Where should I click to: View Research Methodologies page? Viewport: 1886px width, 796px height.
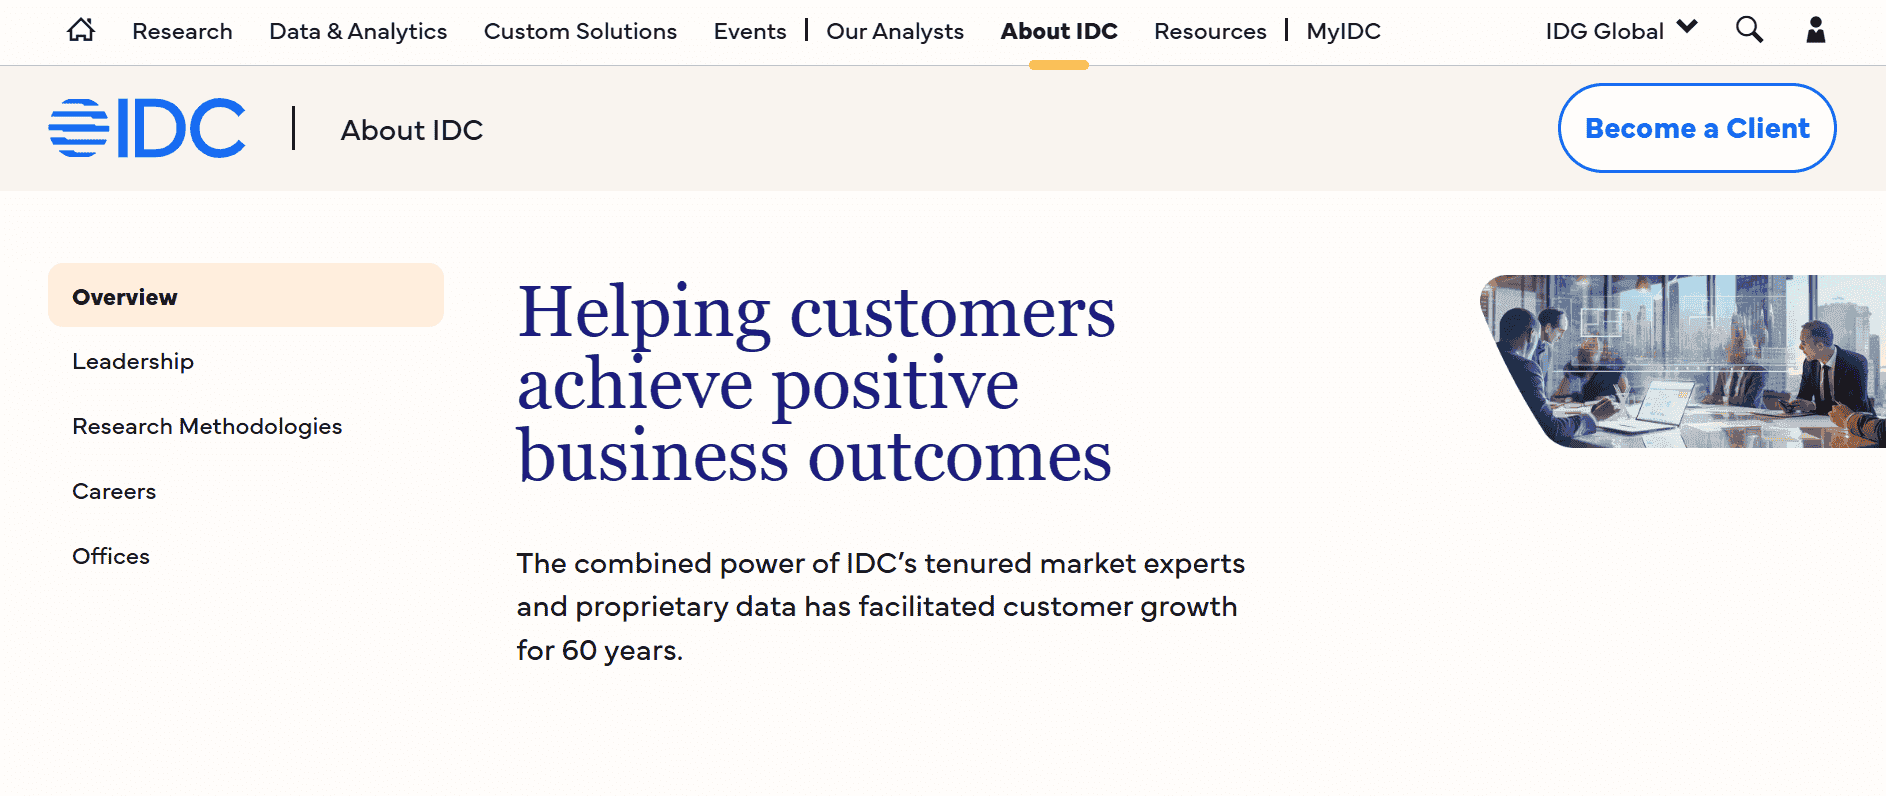point(207,426)
